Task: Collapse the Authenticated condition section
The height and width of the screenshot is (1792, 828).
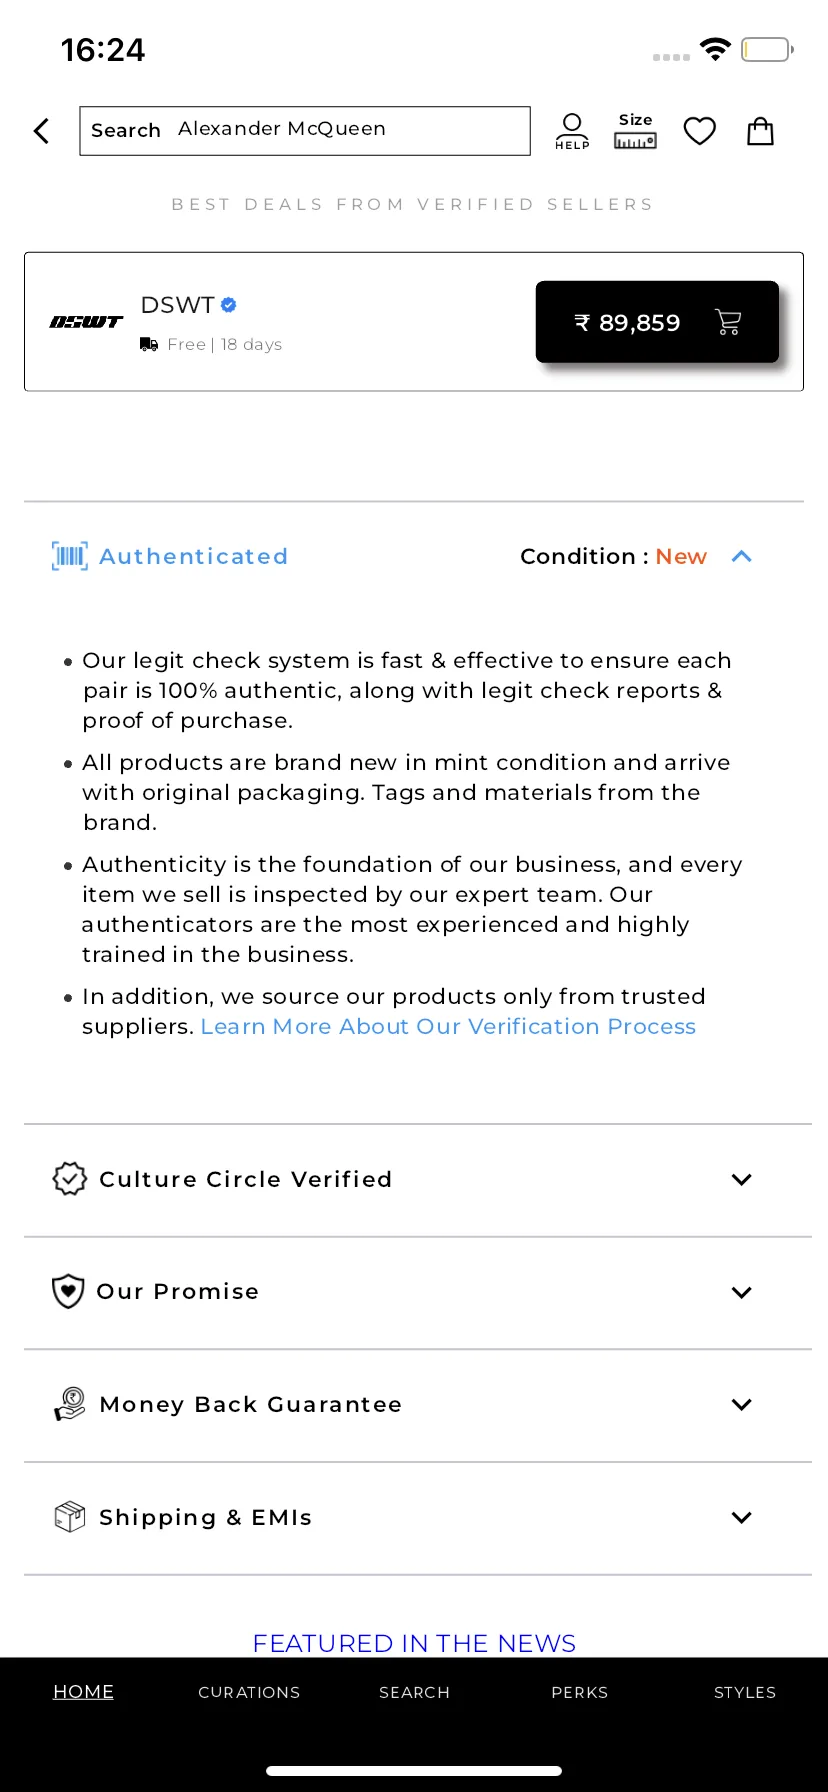Action: (741, 557)
